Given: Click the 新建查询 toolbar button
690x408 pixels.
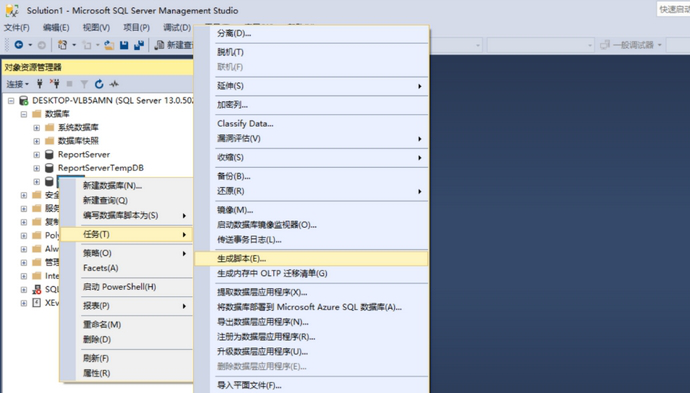Looking at the screenshot, I should point(174,45).
